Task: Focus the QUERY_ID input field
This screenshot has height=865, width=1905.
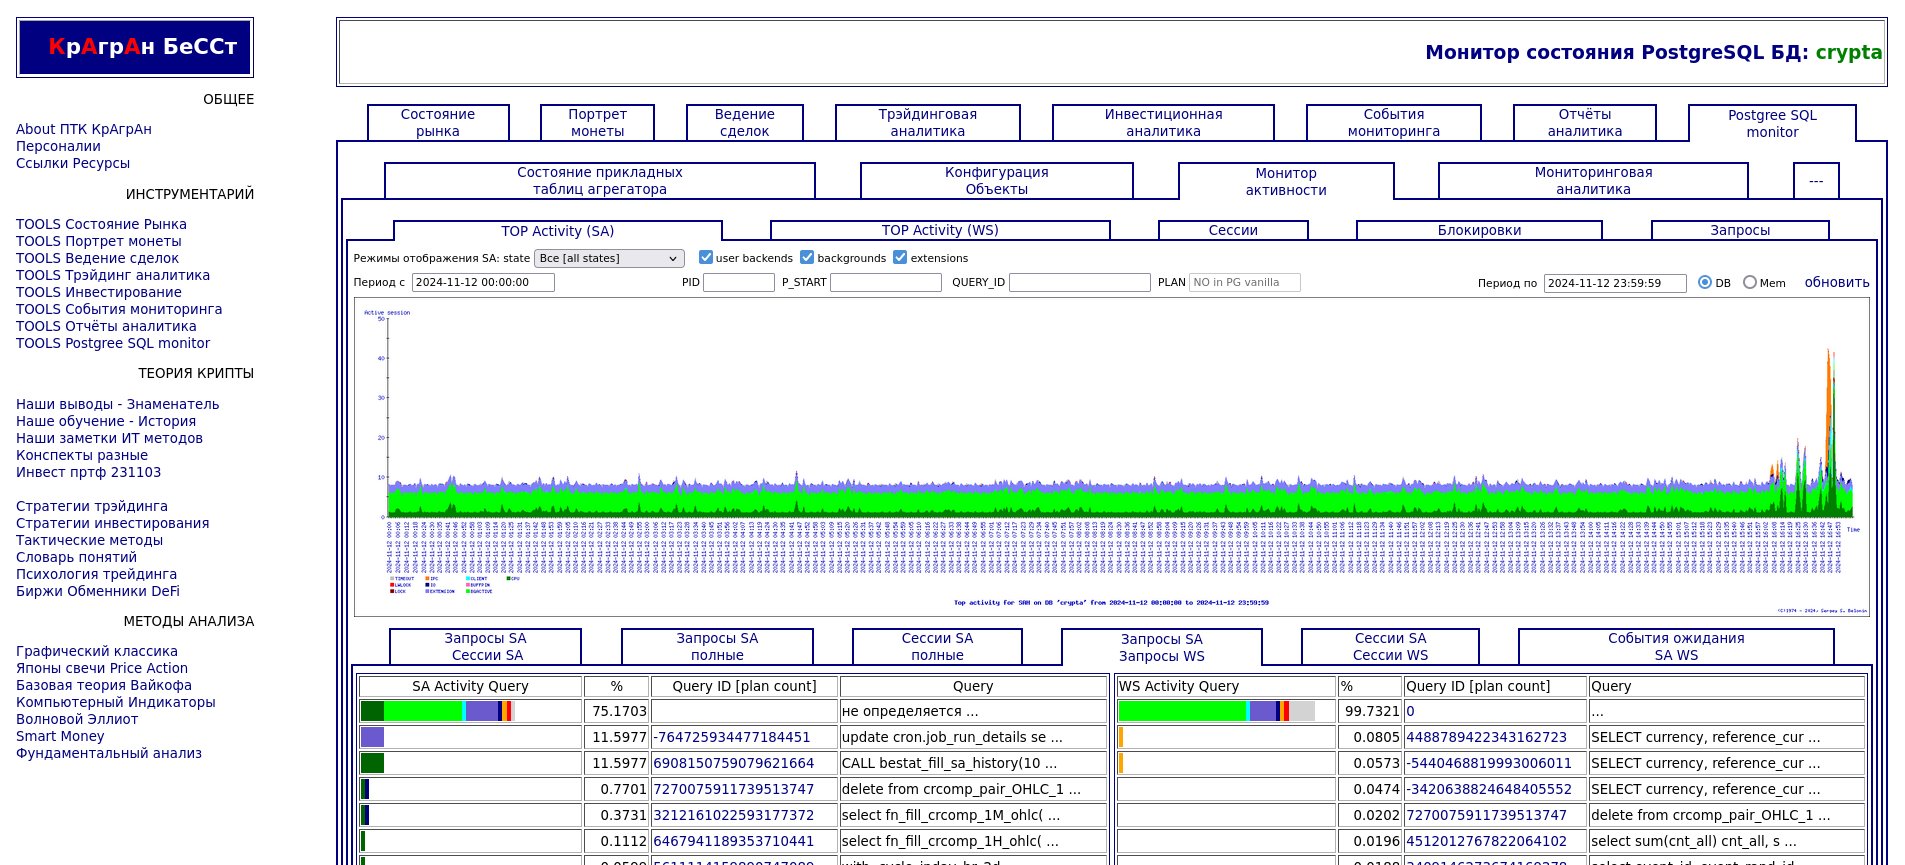Action: click(x=1079, y=283)
